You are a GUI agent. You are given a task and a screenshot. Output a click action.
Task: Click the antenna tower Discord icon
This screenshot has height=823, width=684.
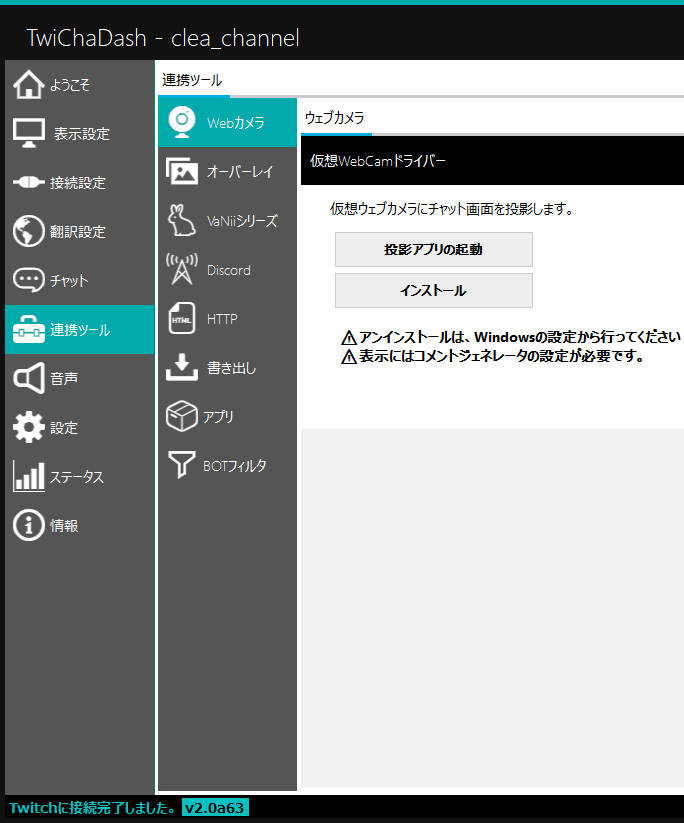(182, 269)
